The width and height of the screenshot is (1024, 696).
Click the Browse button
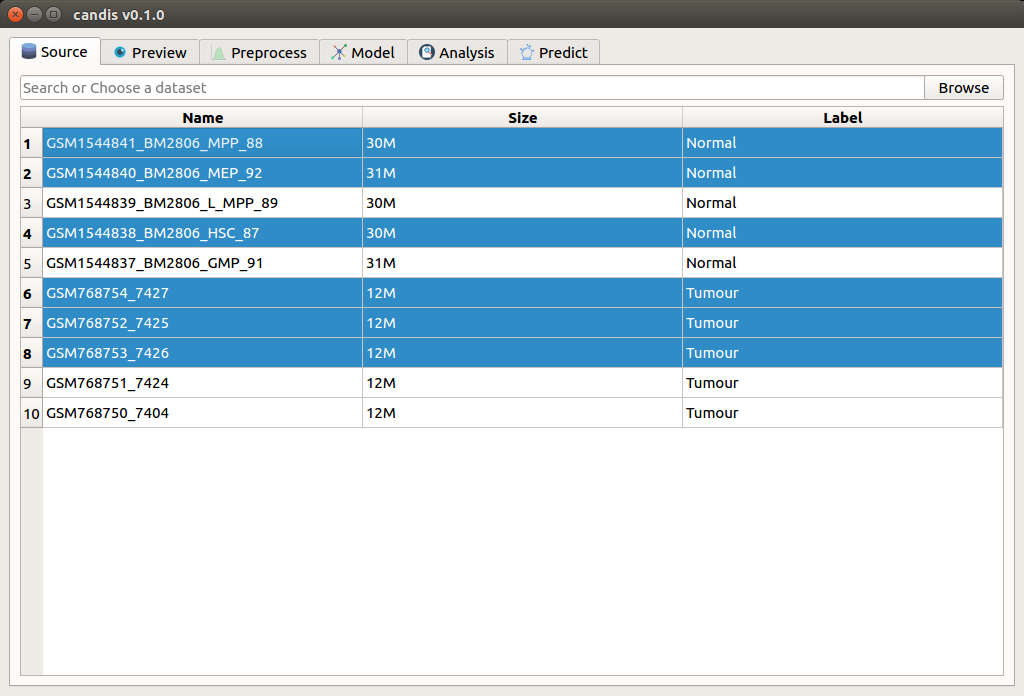(x=963, y=87)
